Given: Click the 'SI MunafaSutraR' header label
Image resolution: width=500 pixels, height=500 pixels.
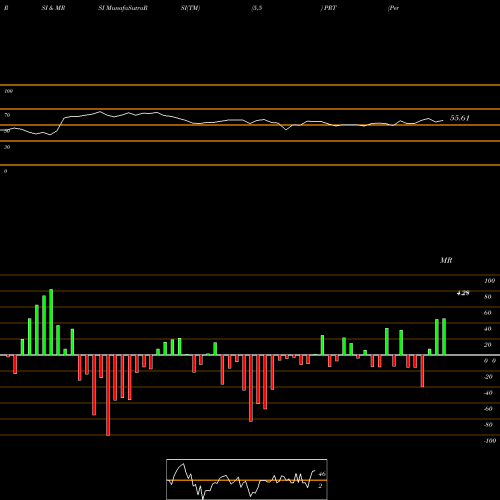Looking at the screenshot, I should (x=123, y=8).
